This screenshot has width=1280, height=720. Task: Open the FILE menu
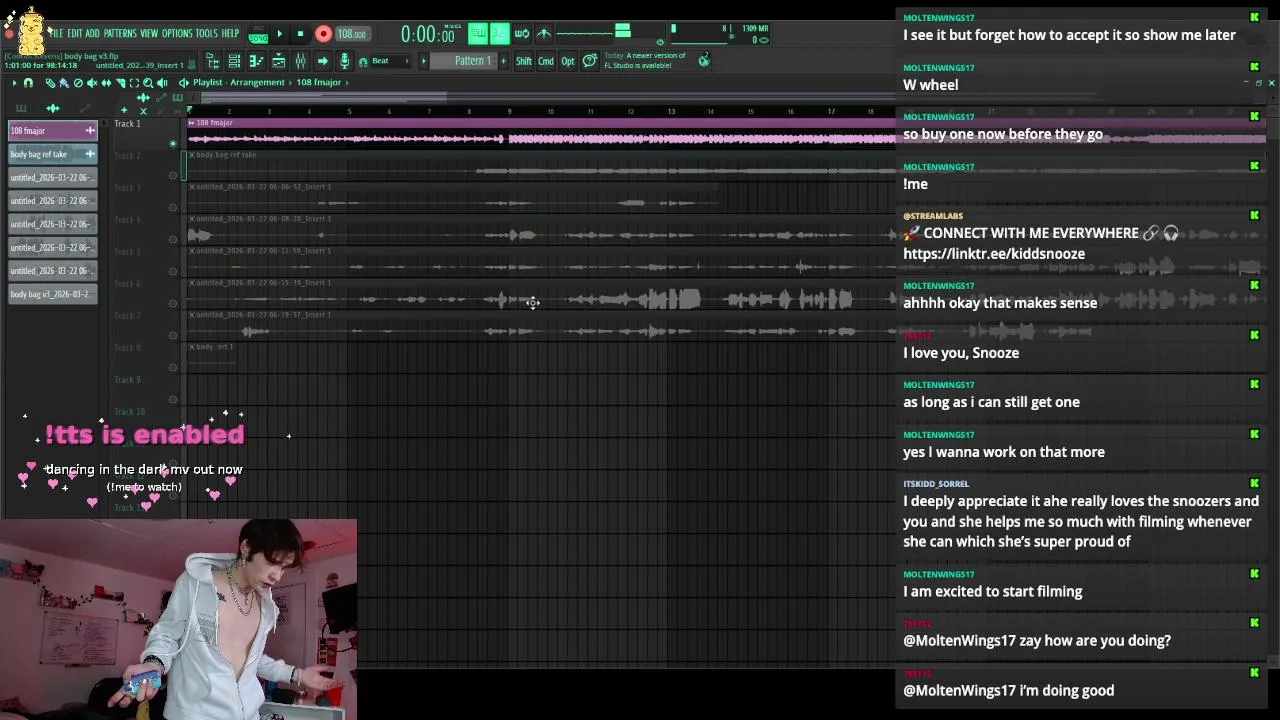pyautogui.click(x=56, y=33)
